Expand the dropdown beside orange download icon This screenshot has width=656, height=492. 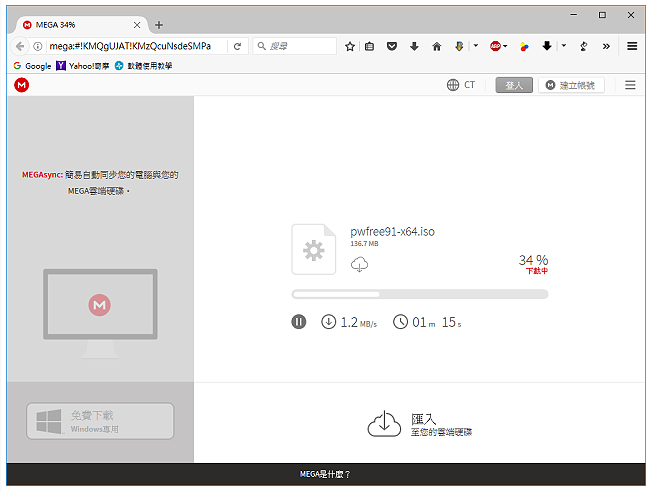tap(476, 46)
